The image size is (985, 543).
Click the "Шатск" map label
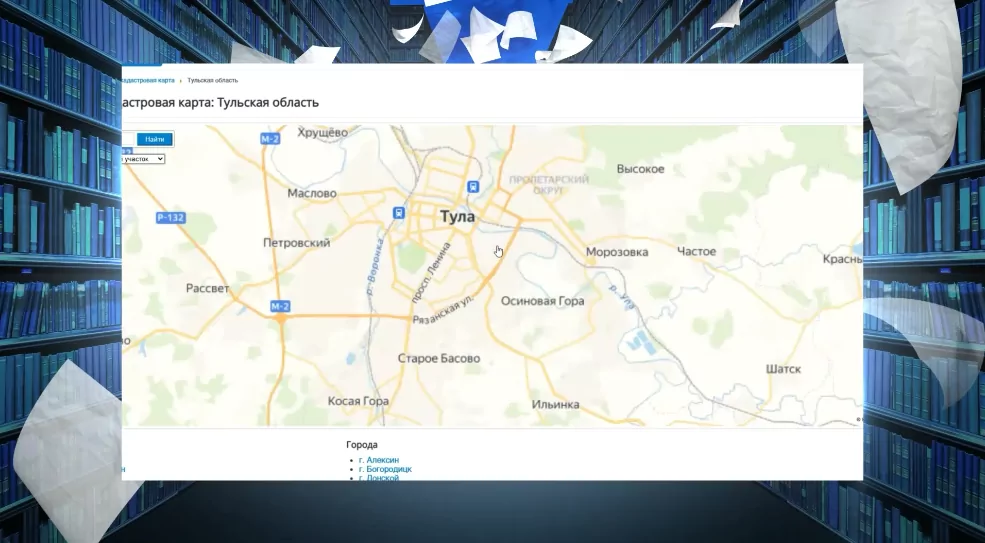tap(783, 369)
